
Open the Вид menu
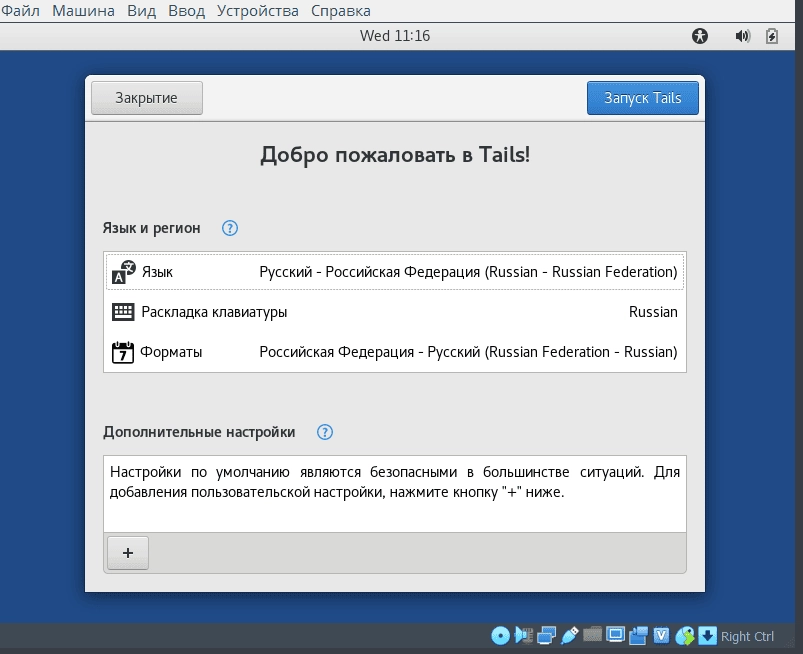click(141, 10)
